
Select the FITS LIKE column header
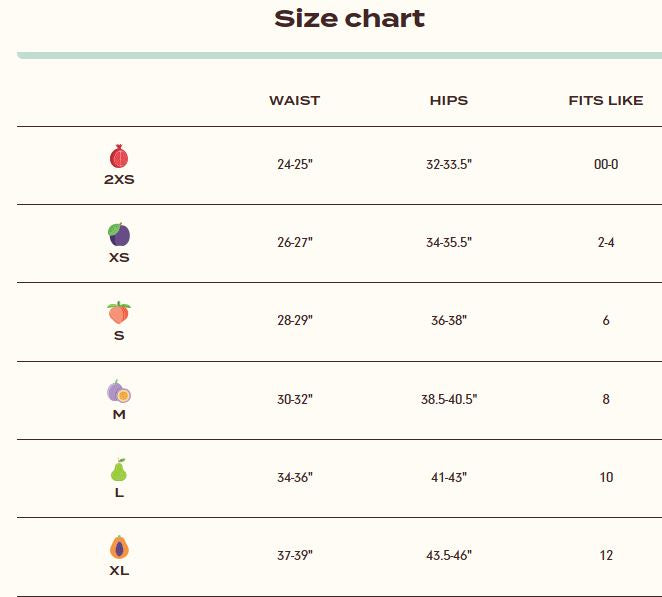click(606, 101)
